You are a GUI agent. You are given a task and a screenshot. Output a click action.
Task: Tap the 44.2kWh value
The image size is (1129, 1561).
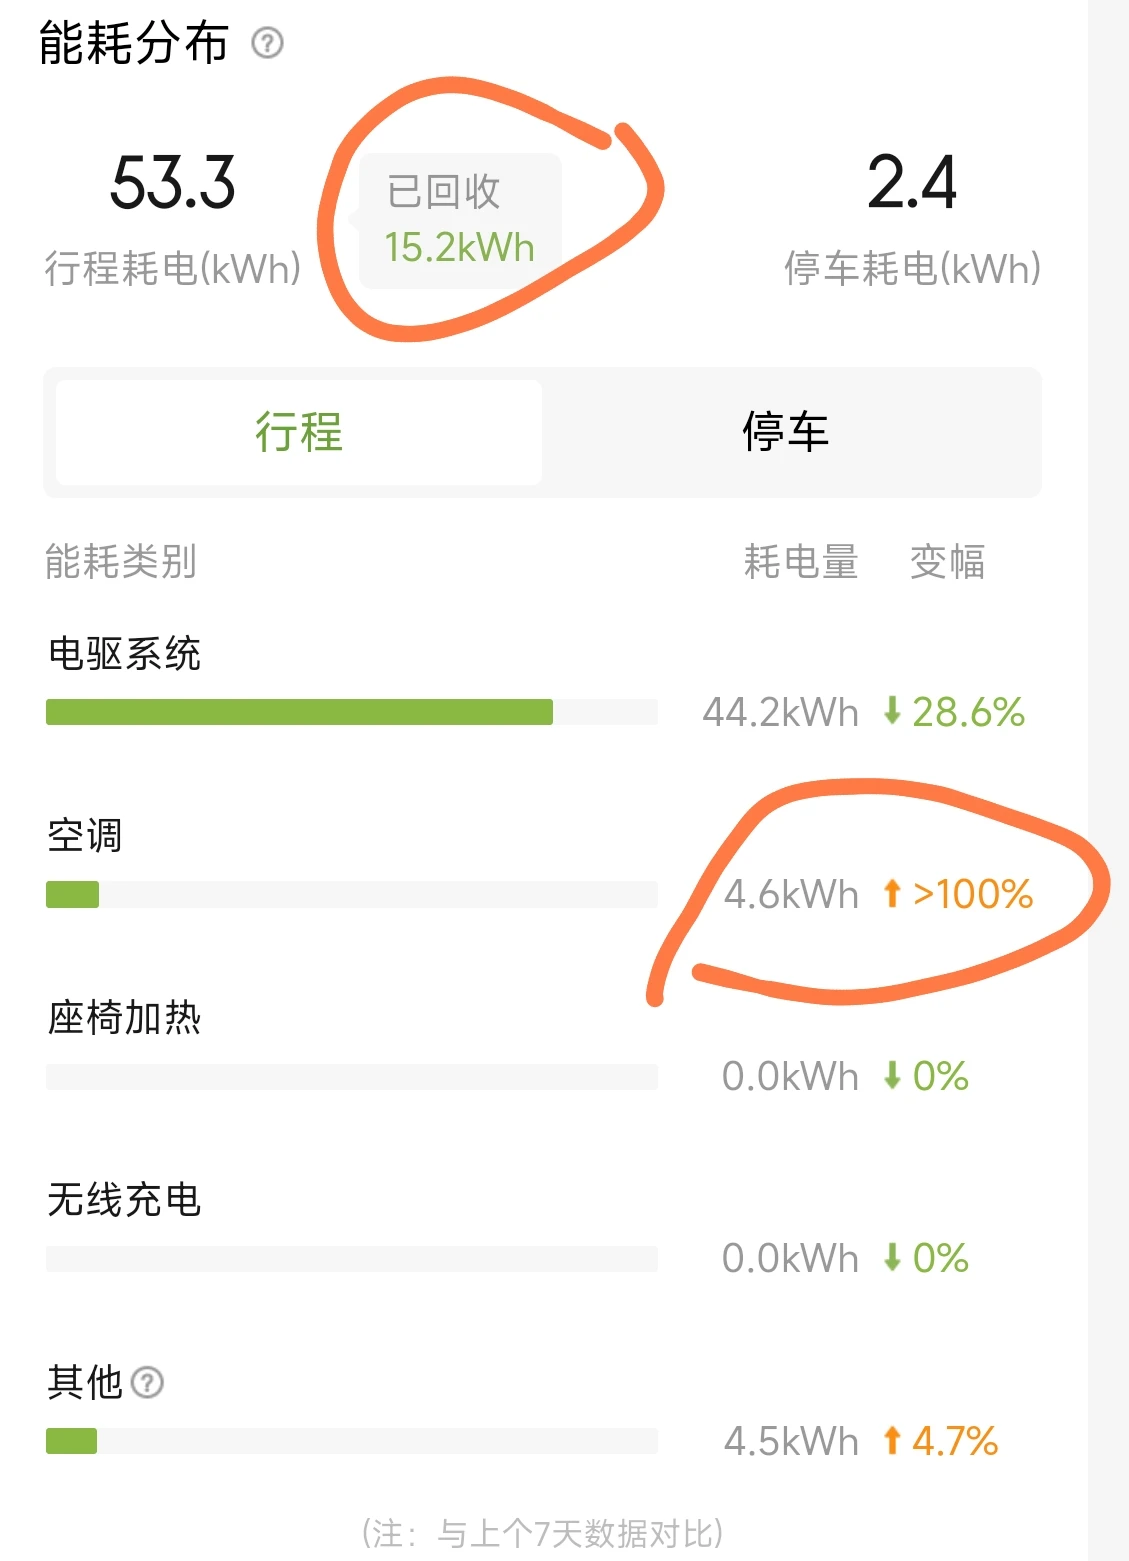pyautogui.click(x=780, y=712)
